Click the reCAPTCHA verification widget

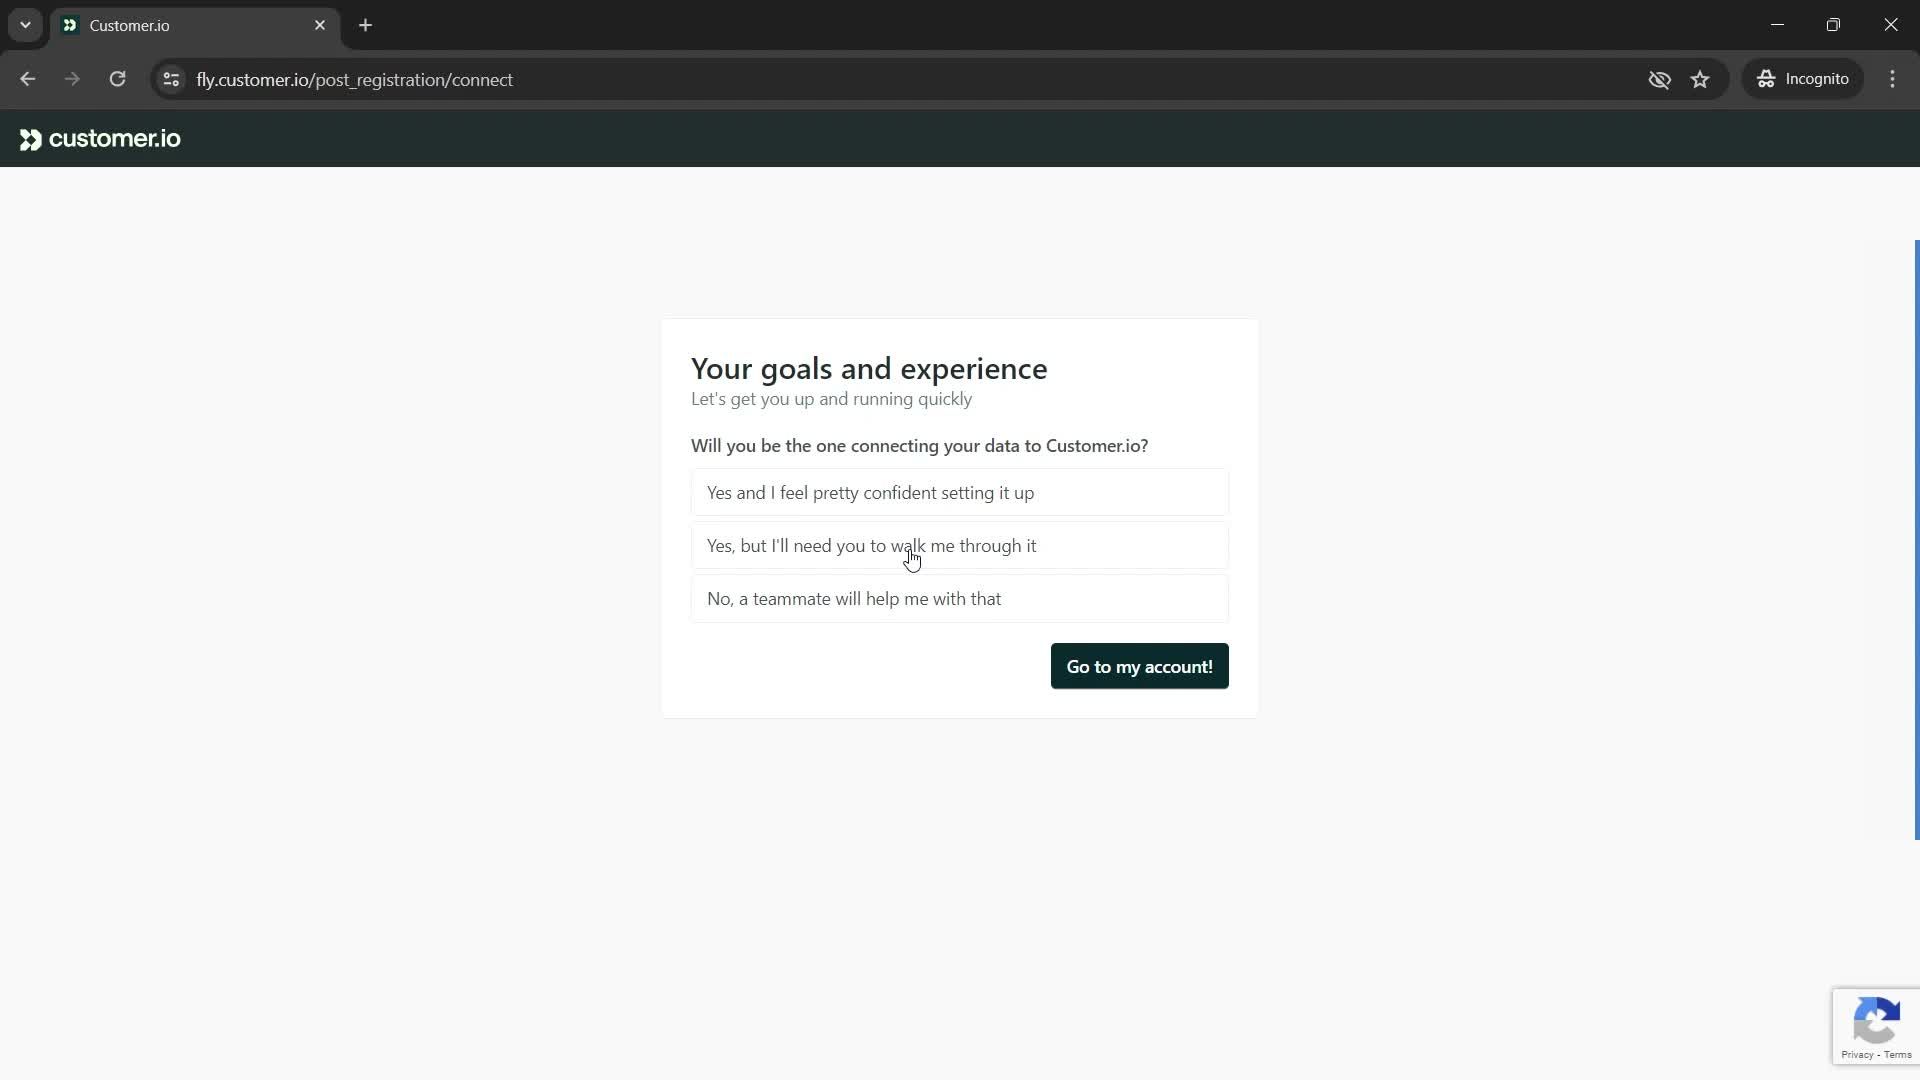pyautogui.click(x=1878, y=1027)
